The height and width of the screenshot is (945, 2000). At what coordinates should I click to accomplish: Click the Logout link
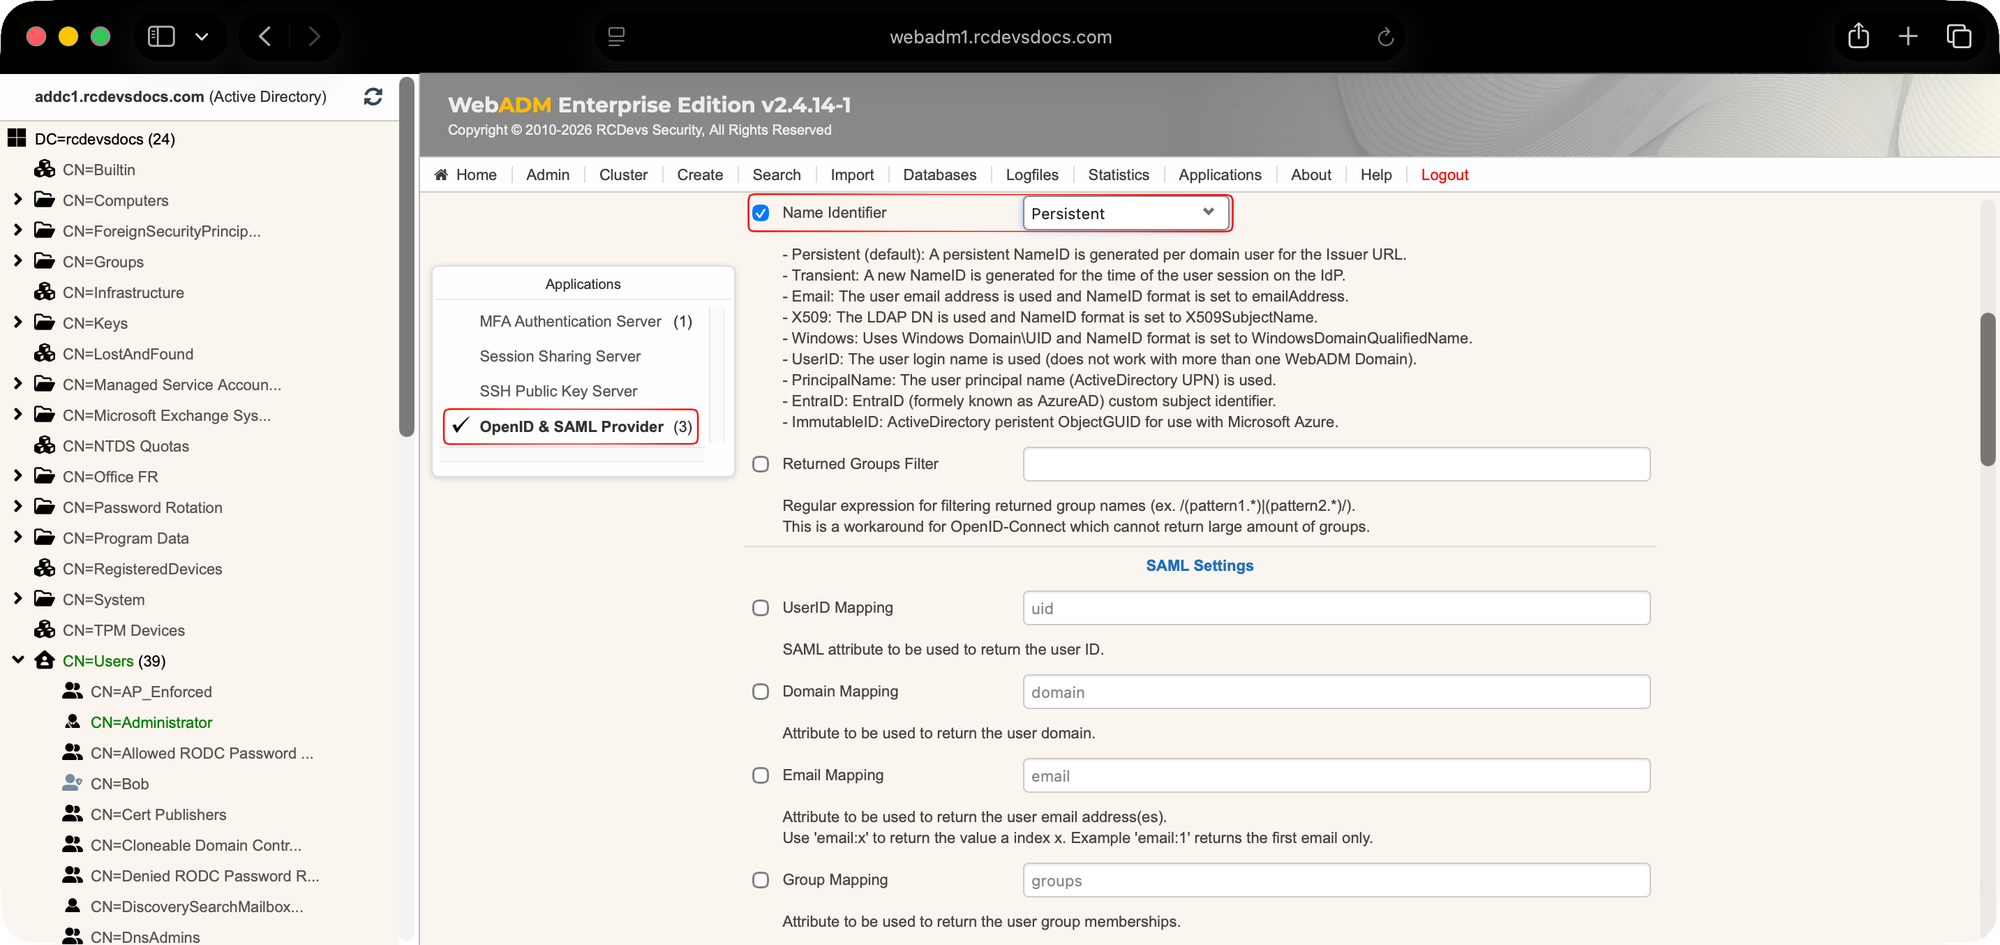(1445, 175)
